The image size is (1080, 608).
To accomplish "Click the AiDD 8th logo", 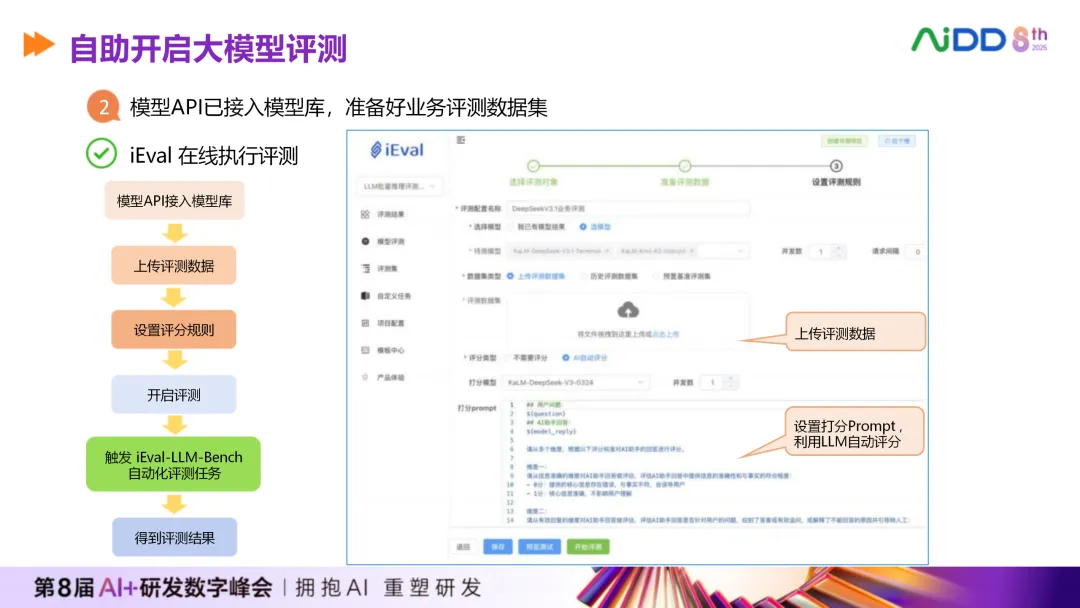I will click(x=980, y=40).
